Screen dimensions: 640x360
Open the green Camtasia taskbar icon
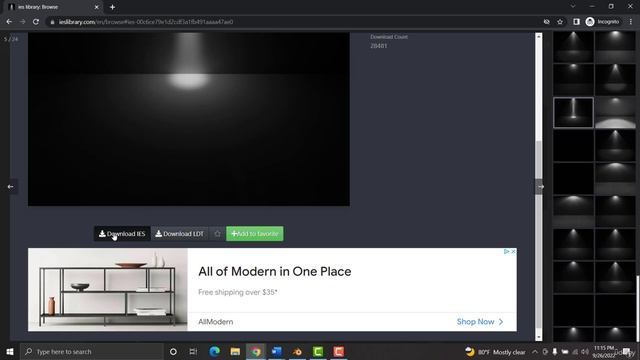coord(318,351)
